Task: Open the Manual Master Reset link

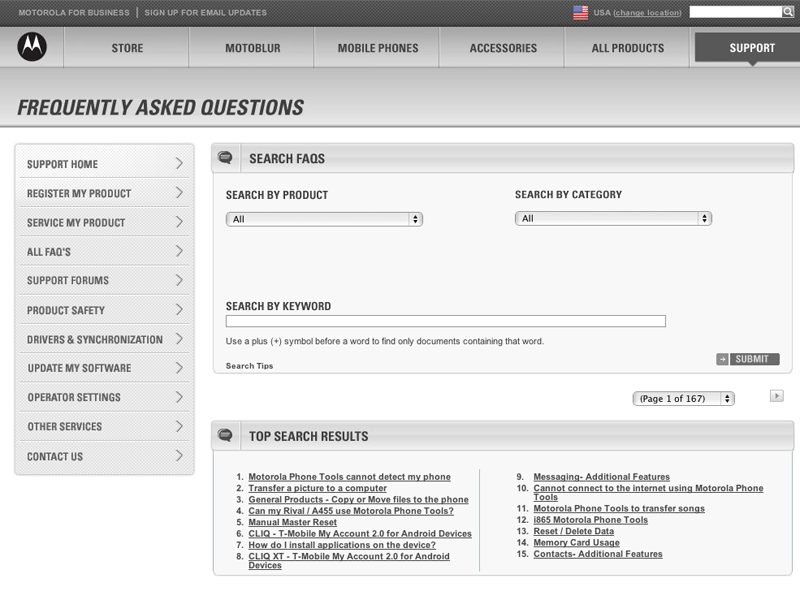Action: click(292, 522)
